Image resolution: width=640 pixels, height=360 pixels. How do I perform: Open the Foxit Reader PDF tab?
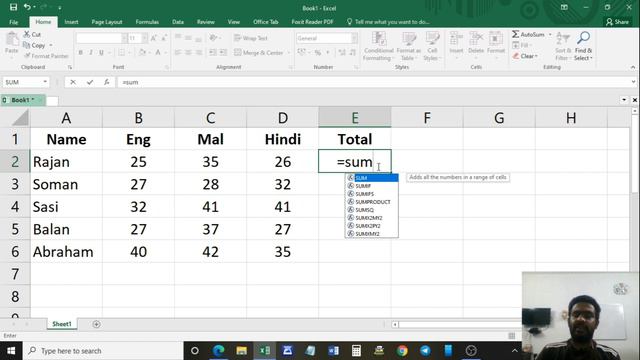312,22
